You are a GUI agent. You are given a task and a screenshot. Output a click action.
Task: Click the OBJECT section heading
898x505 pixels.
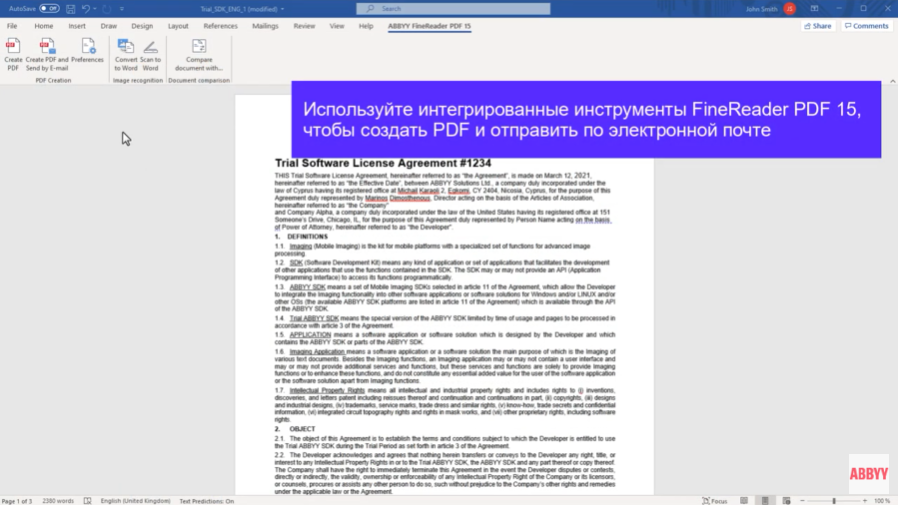(302, 429)
